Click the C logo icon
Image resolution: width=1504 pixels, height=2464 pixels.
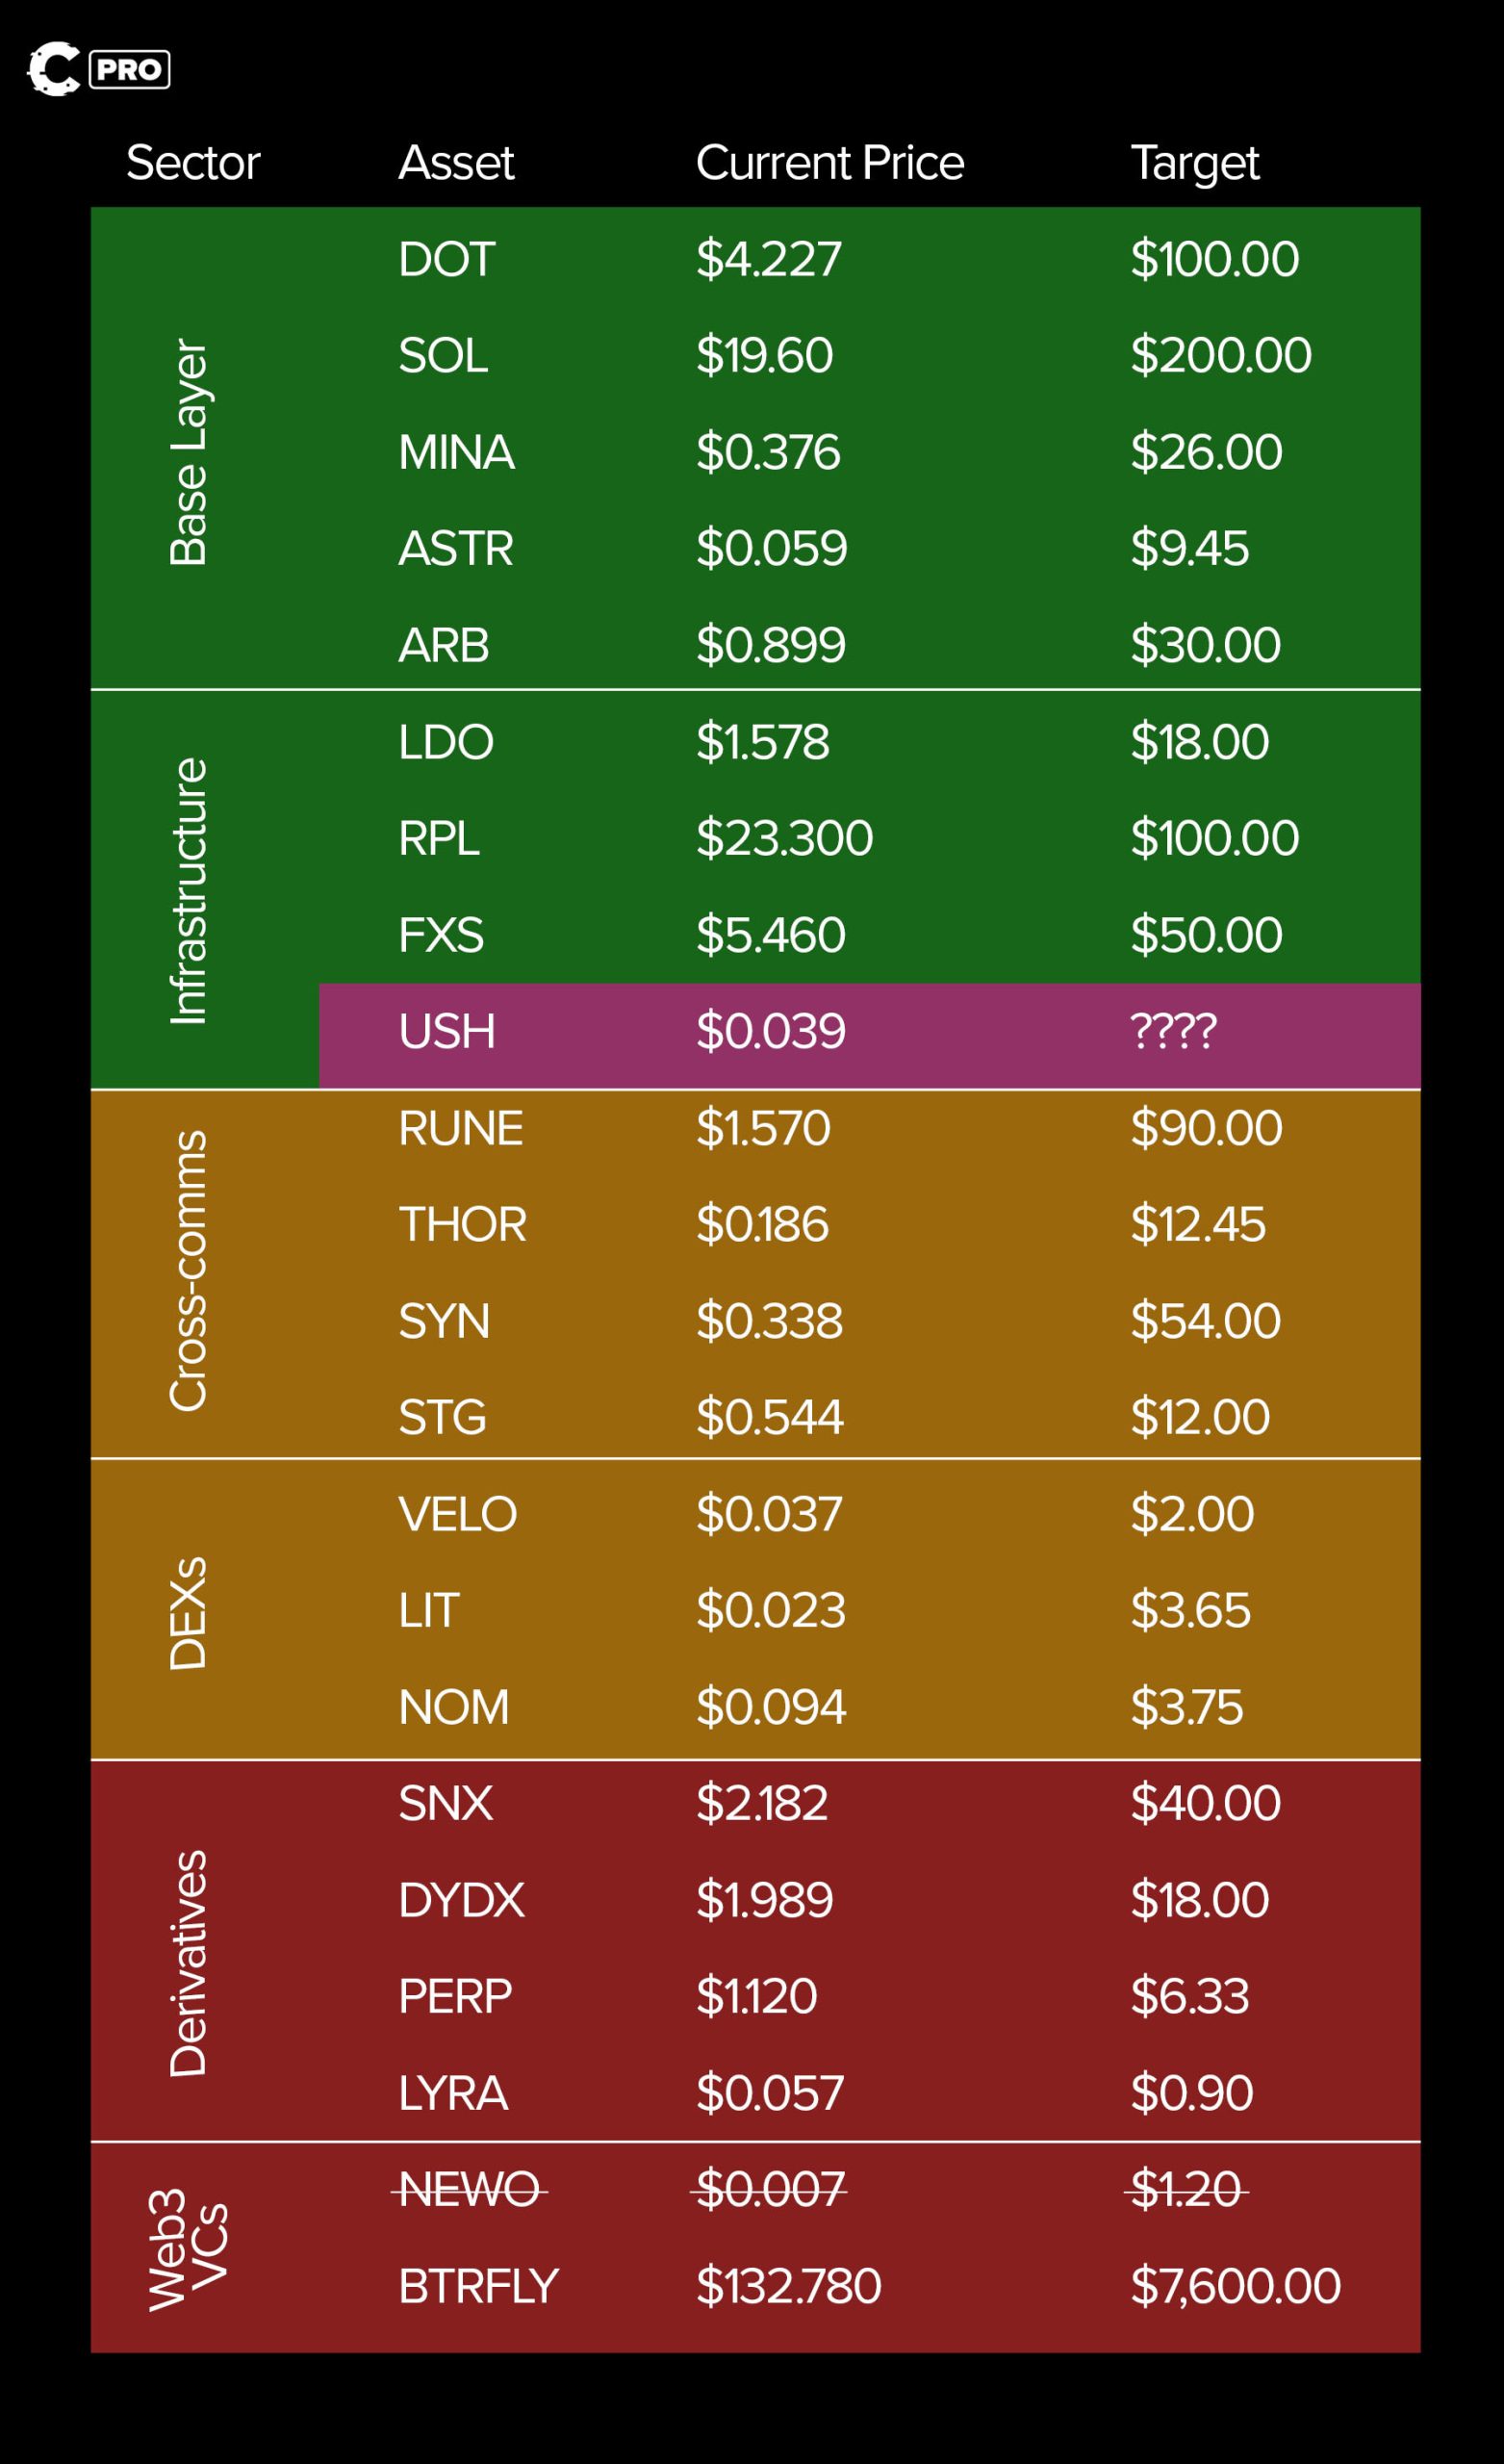(54, 69)
